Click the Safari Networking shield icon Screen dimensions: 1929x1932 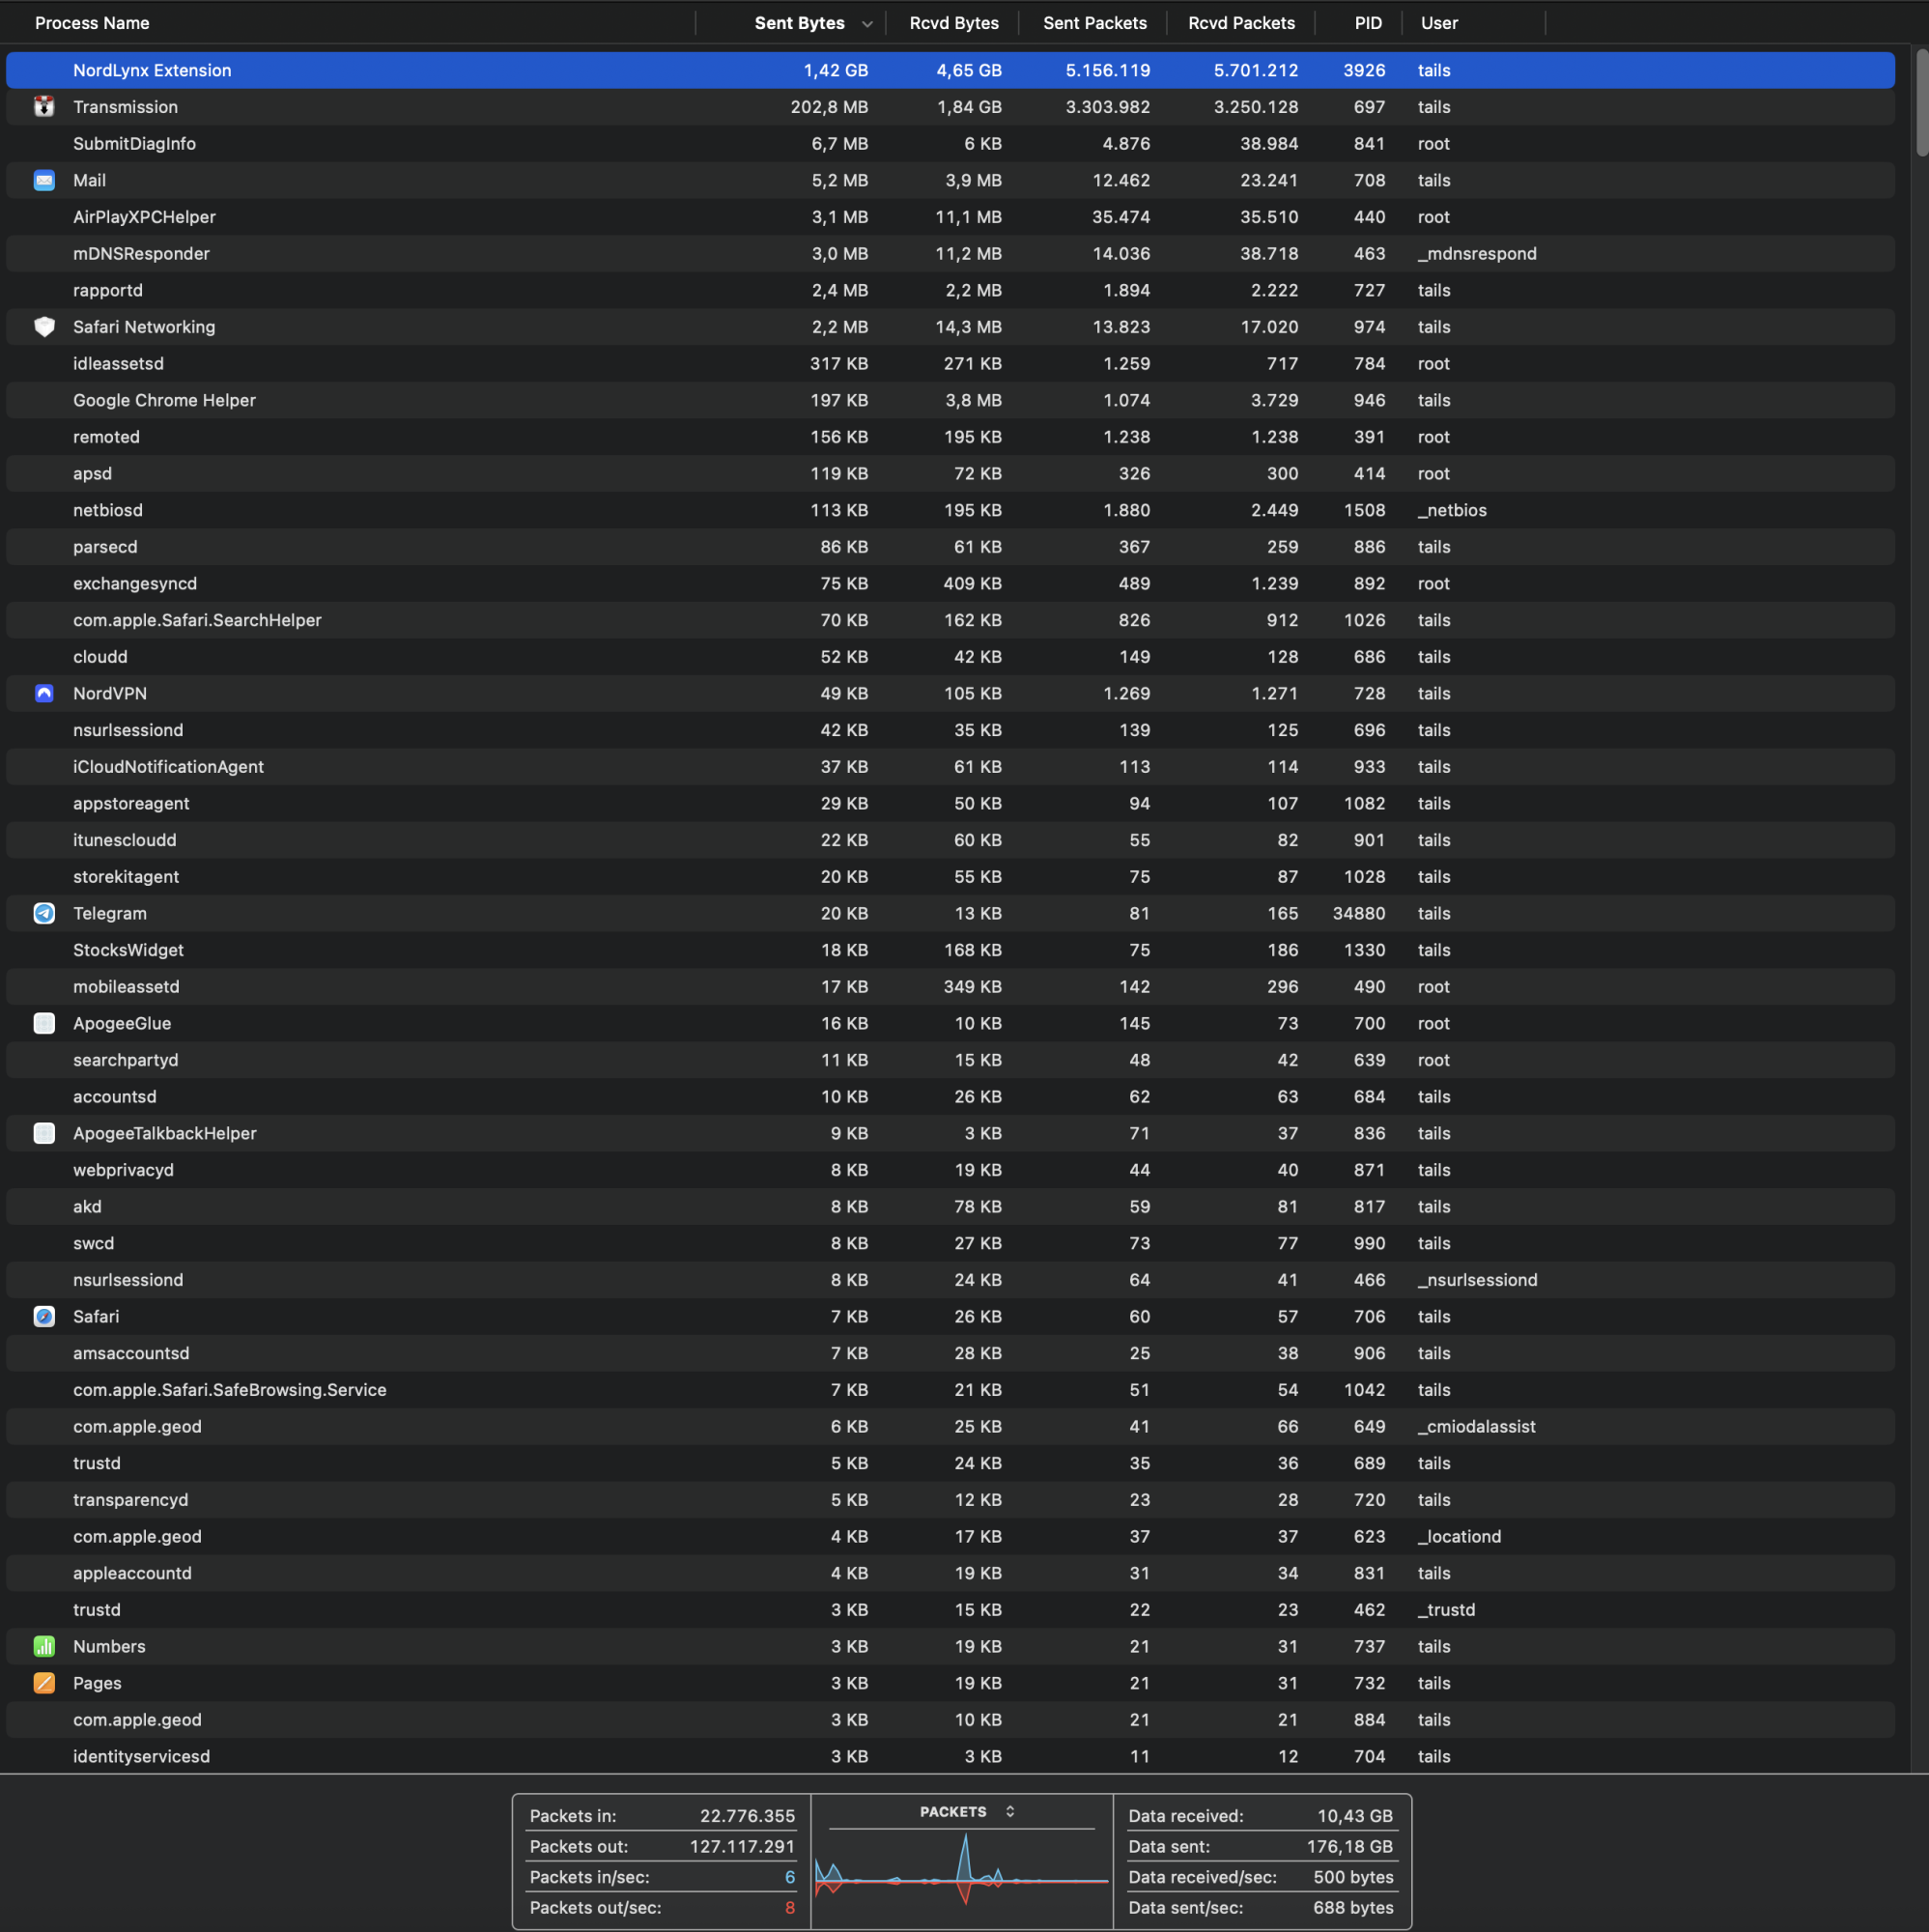pos(44,327)
